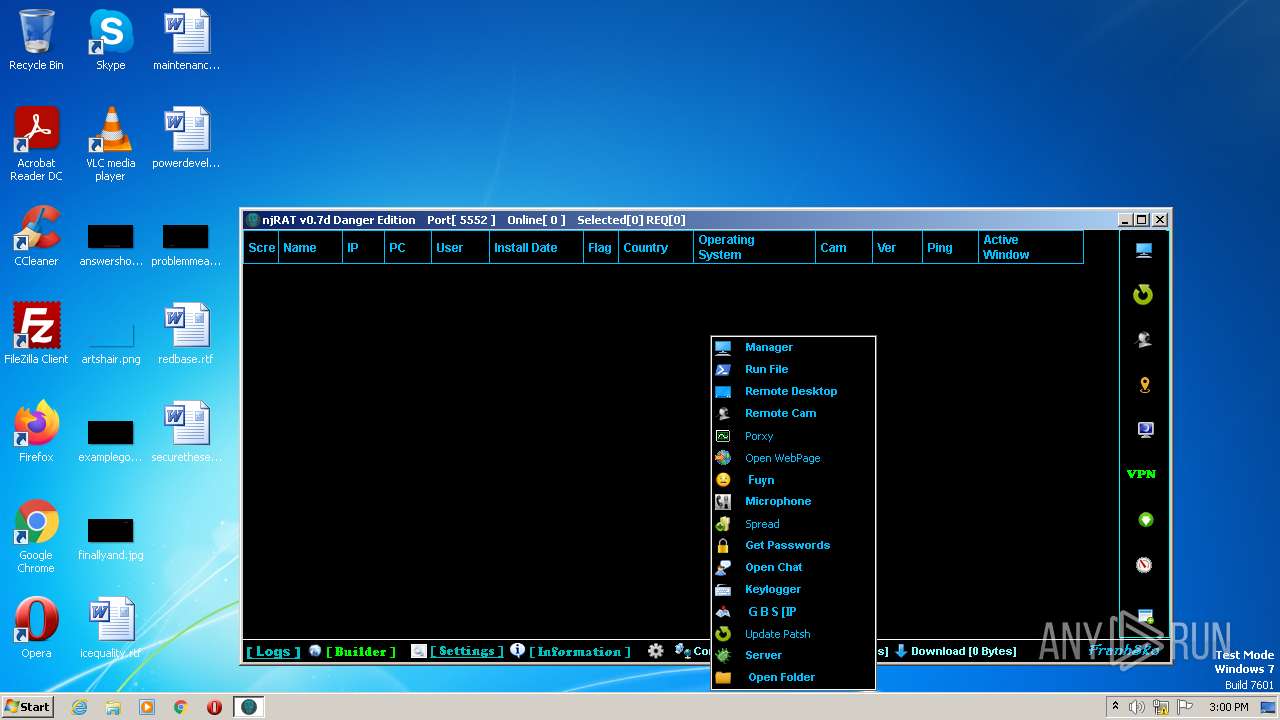Select the Skype desktop shortcut
This screenshot has width=1280, height=720.
[x=110, y=41]
